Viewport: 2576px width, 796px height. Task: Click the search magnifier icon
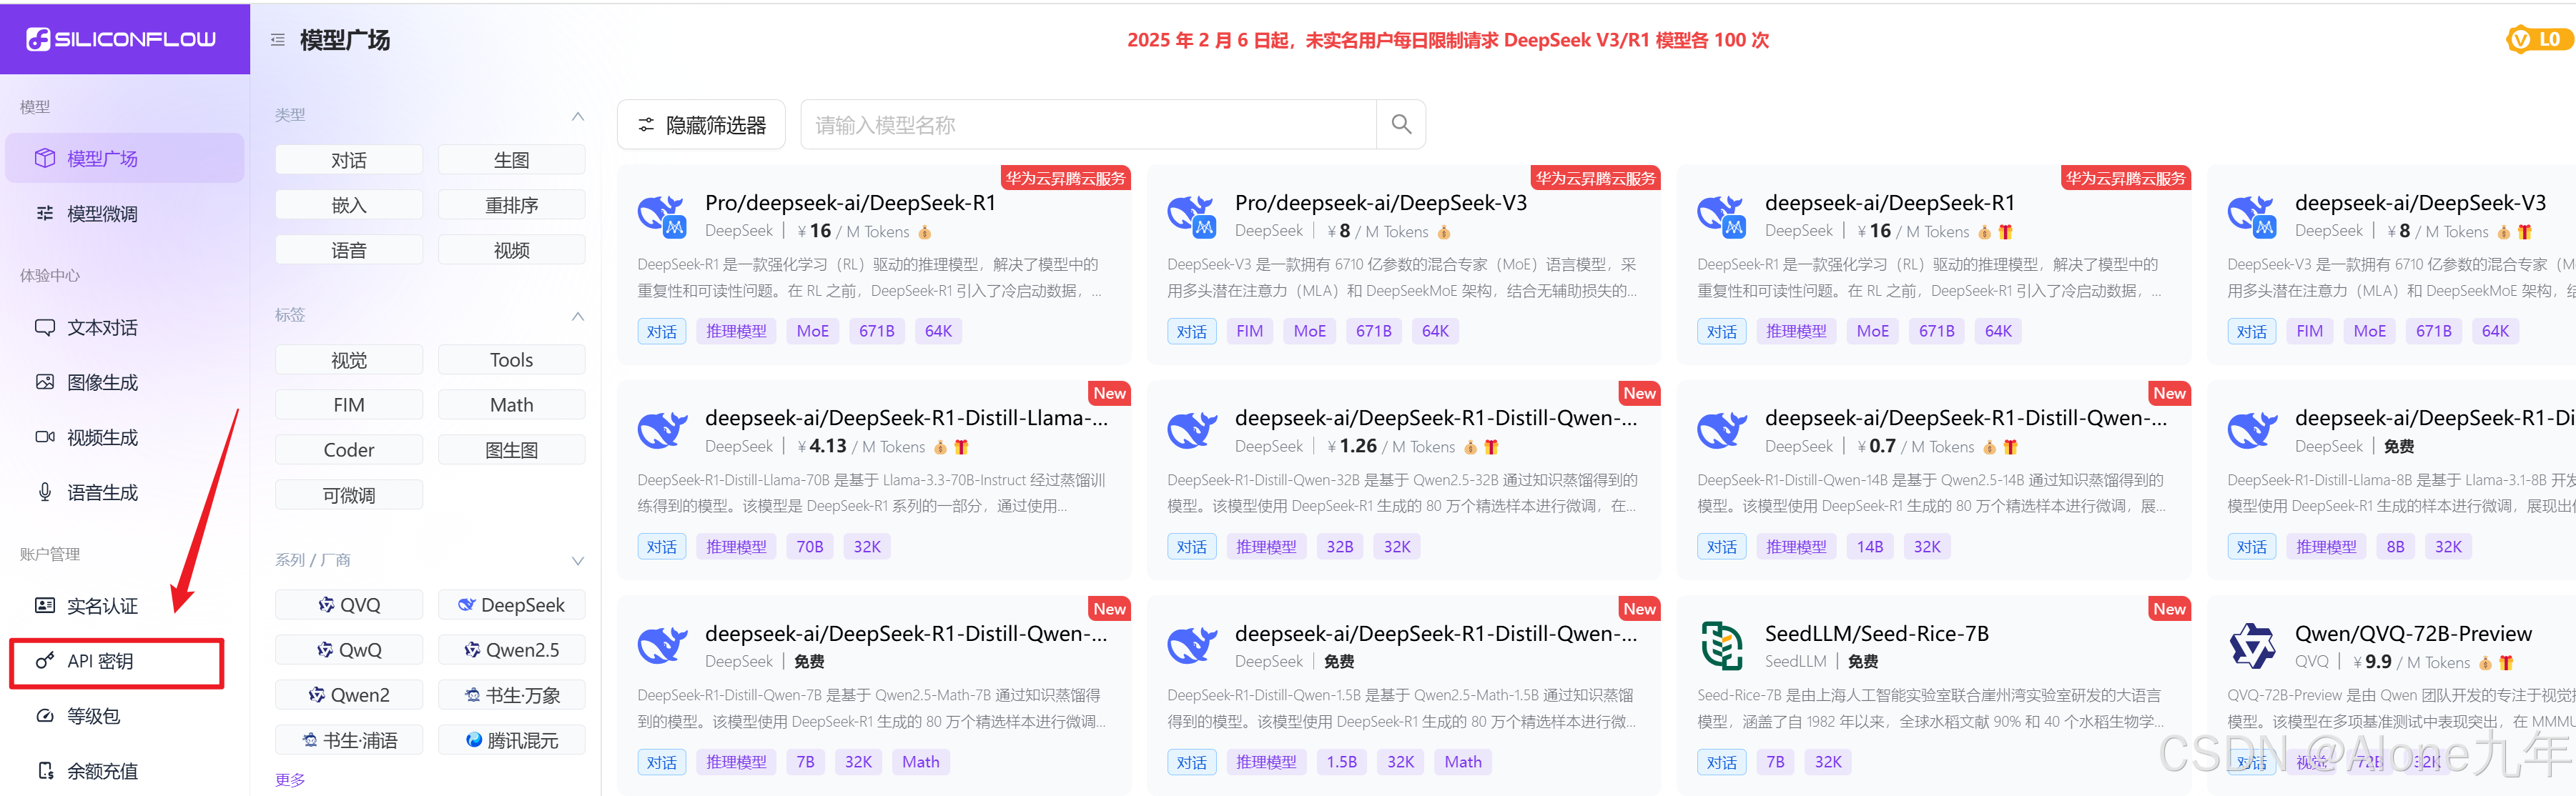1401,124
